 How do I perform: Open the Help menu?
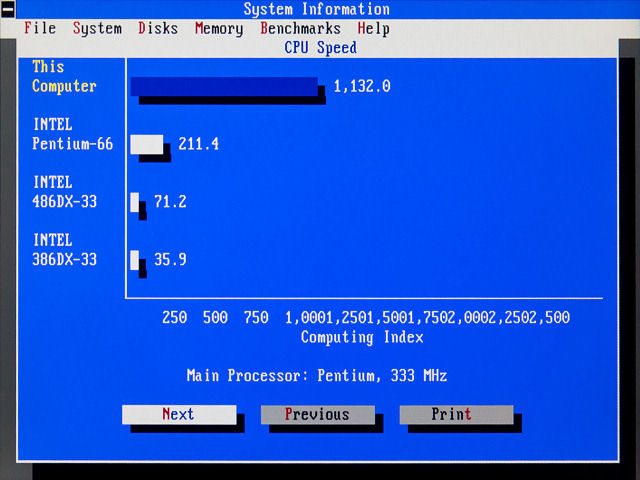click(x=373, y=29)
